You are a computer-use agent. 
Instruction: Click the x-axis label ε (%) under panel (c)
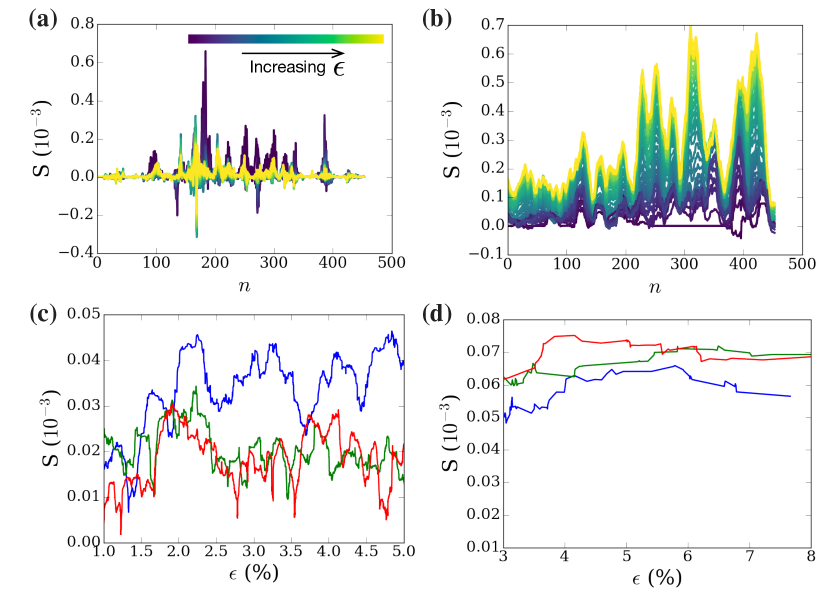click(254, 573)
